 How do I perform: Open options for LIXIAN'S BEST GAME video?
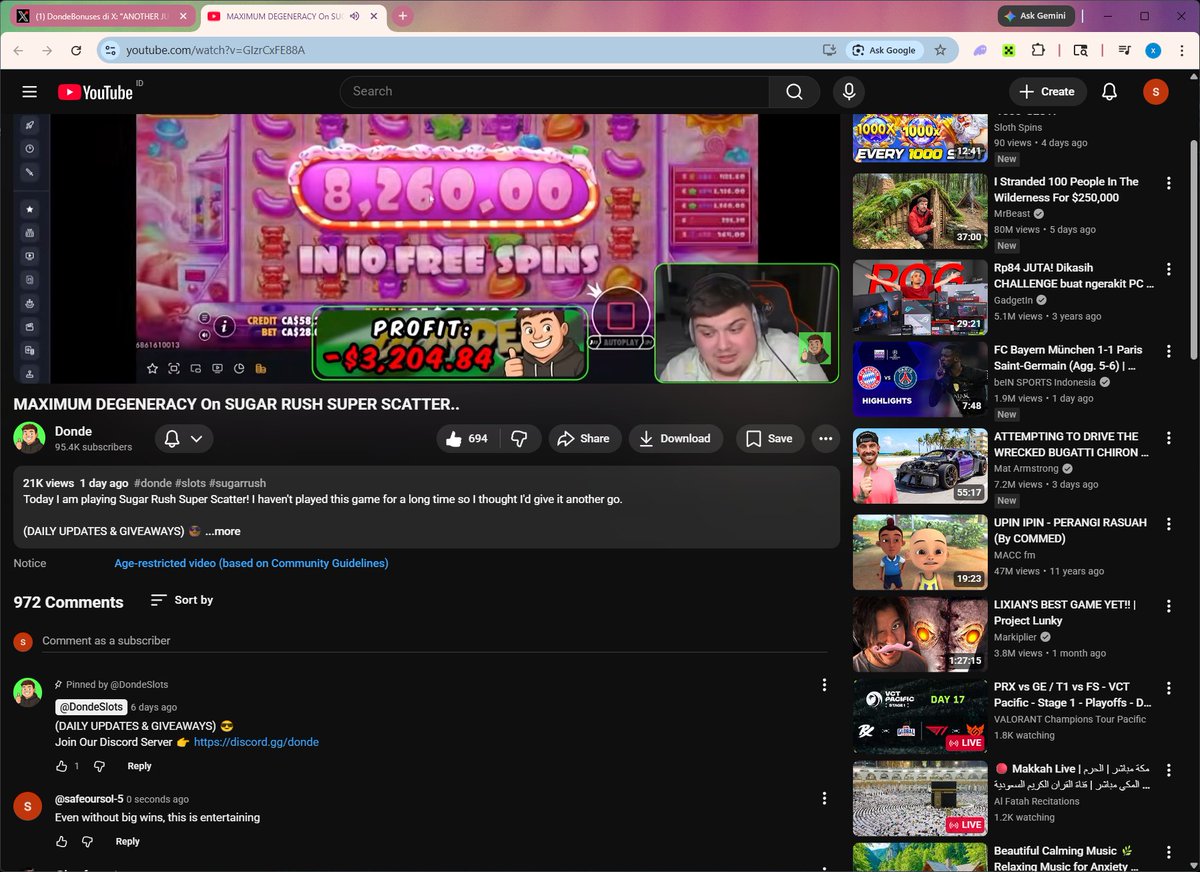1168,606
